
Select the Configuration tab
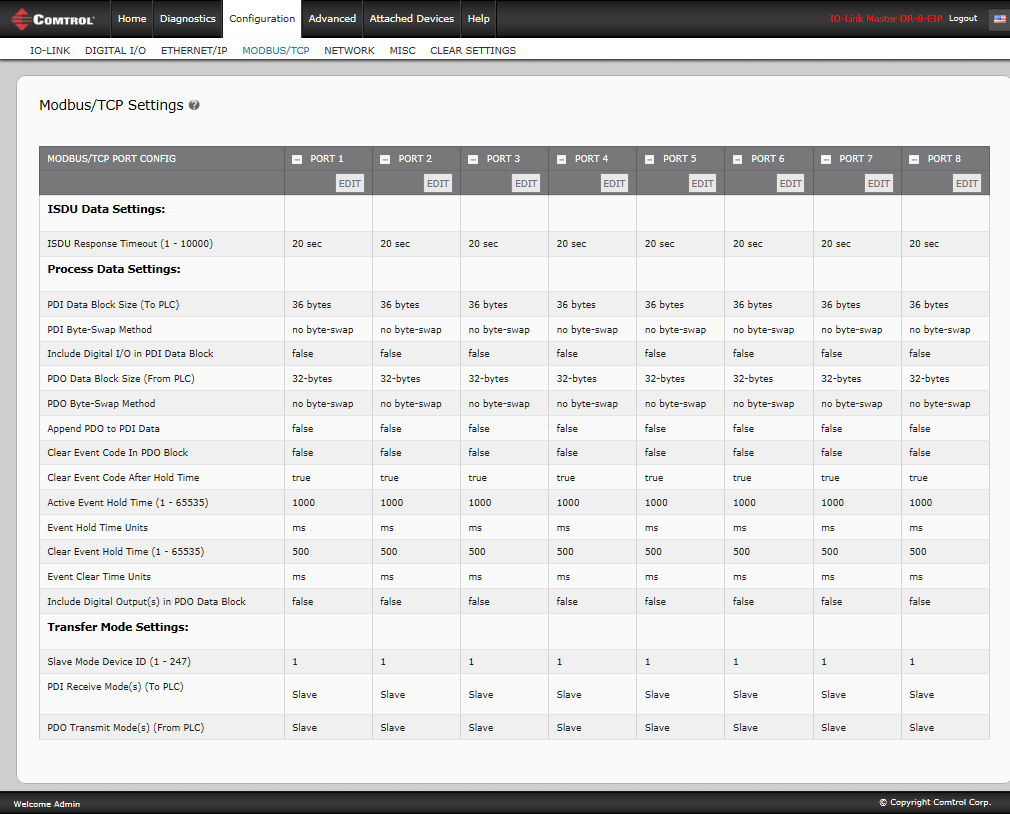(x=262, y=19)
